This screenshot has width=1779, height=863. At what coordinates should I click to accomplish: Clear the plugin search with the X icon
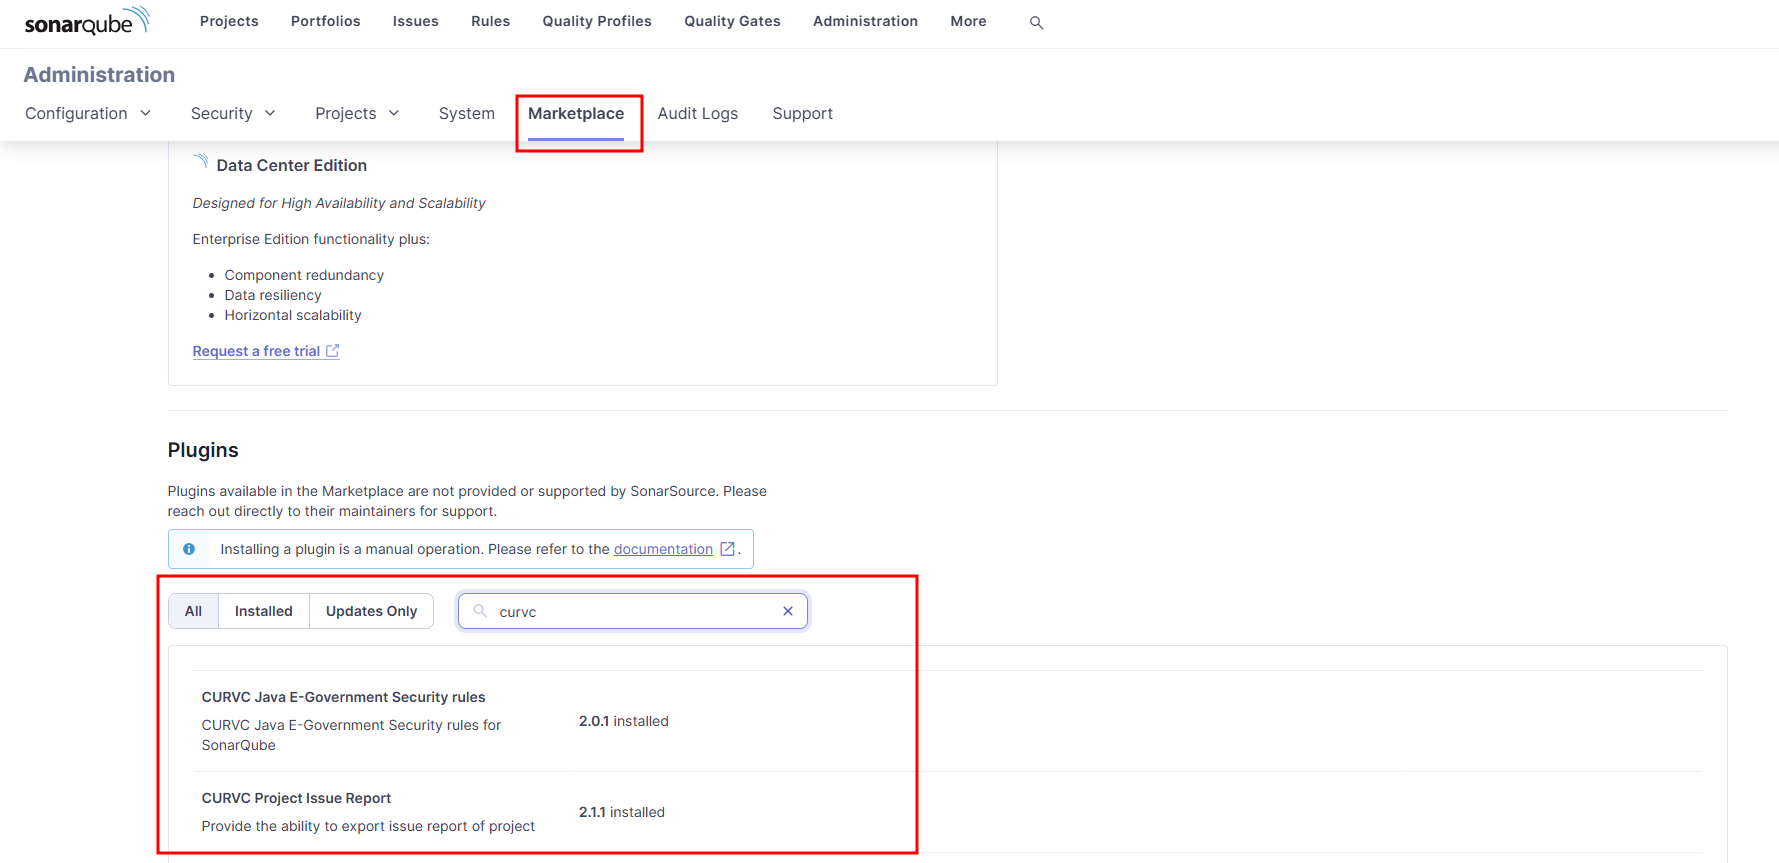tap(788, 611)
